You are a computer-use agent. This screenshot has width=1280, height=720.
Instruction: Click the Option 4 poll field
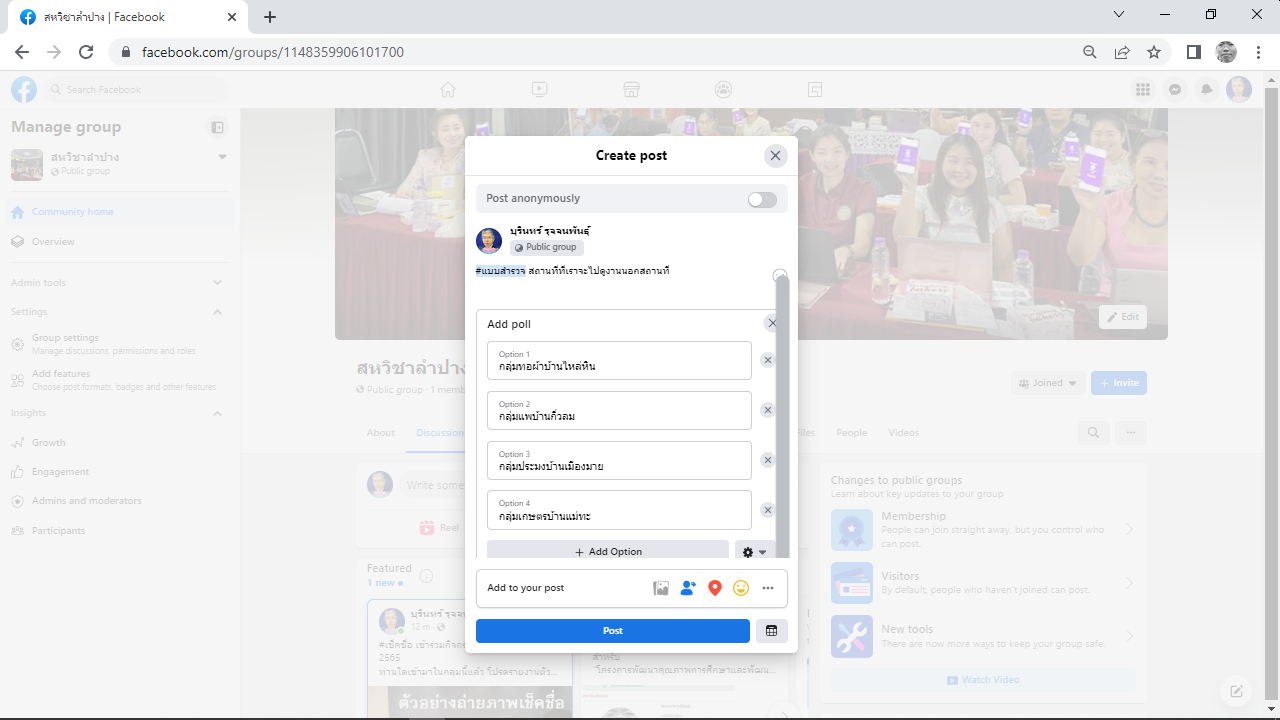[x=619, y=510]
